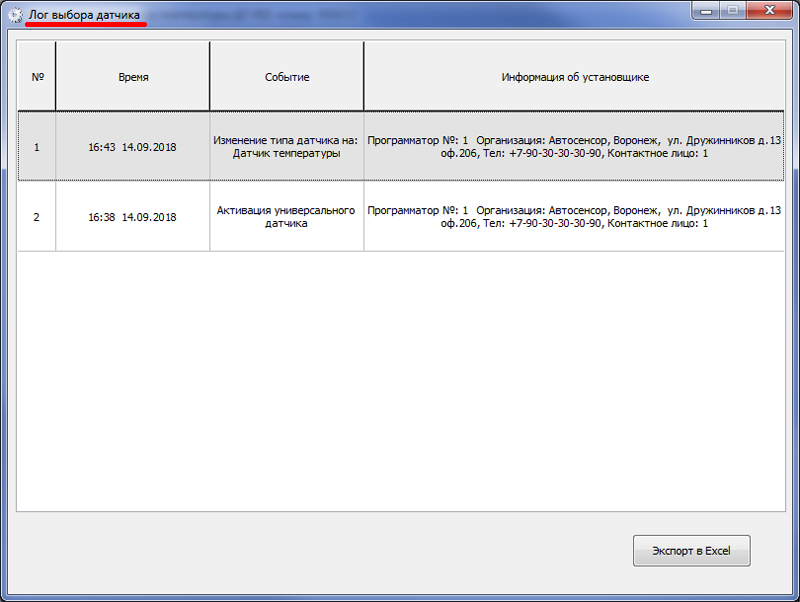Close the Лог выбора датчика window
800x602 pixels.
769,11
